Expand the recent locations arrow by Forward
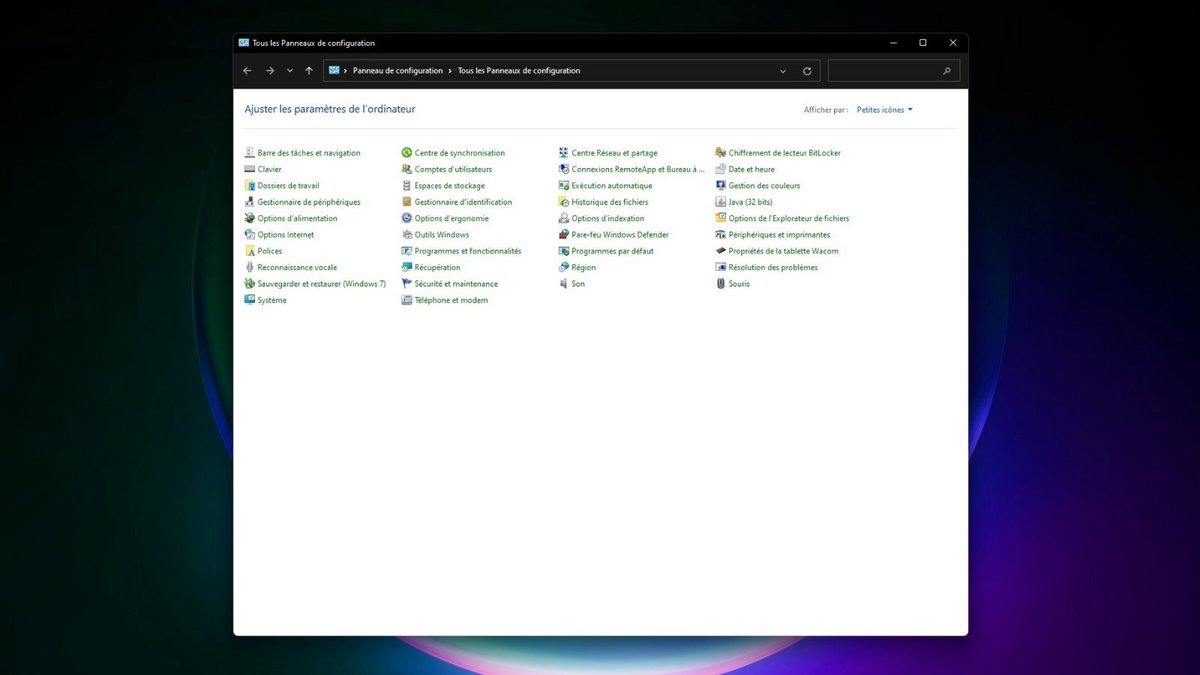 (x=290, y=71)
